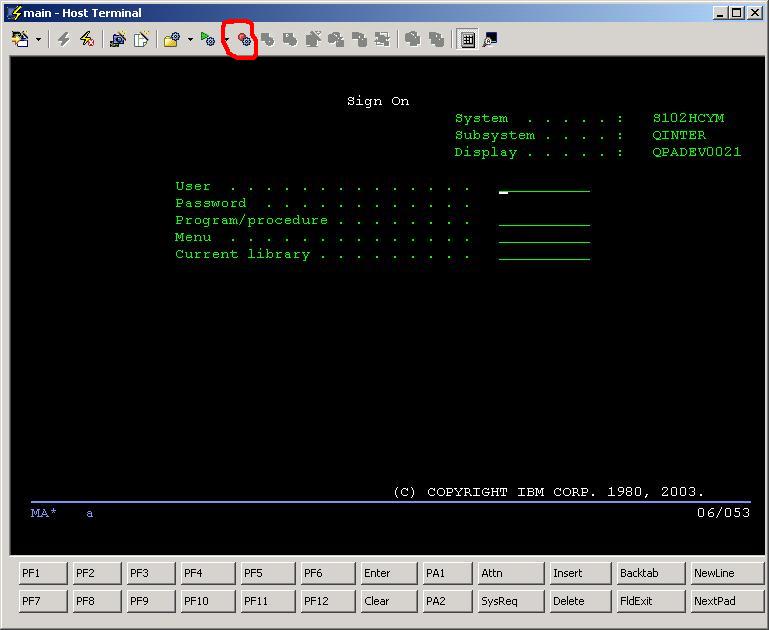Image resolution: width=769 pixels, height=630 pixels.
Task: Click the textual display terminal icon
Action: (x=490, y=39)
